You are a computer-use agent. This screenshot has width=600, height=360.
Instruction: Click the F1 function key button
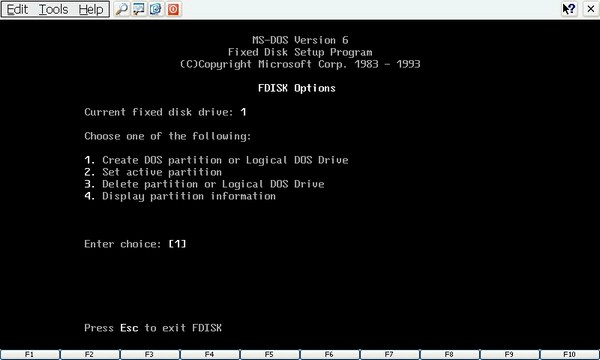point(30,355)
